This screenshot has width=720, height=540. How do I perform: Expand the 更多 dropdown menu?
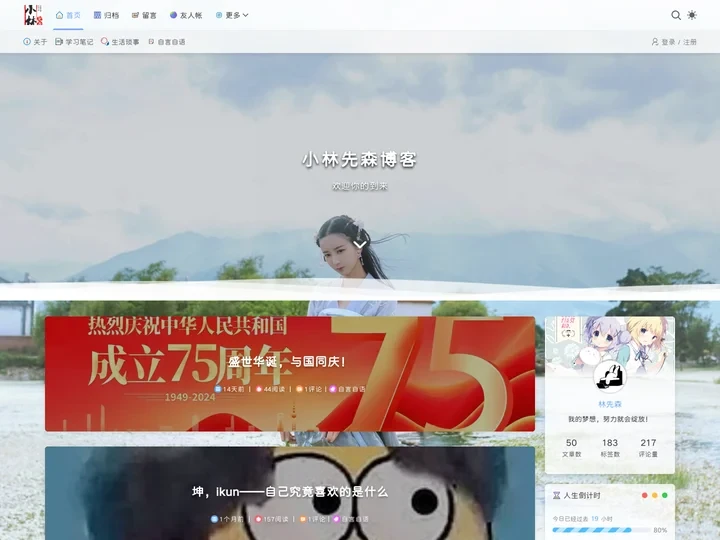232,15
